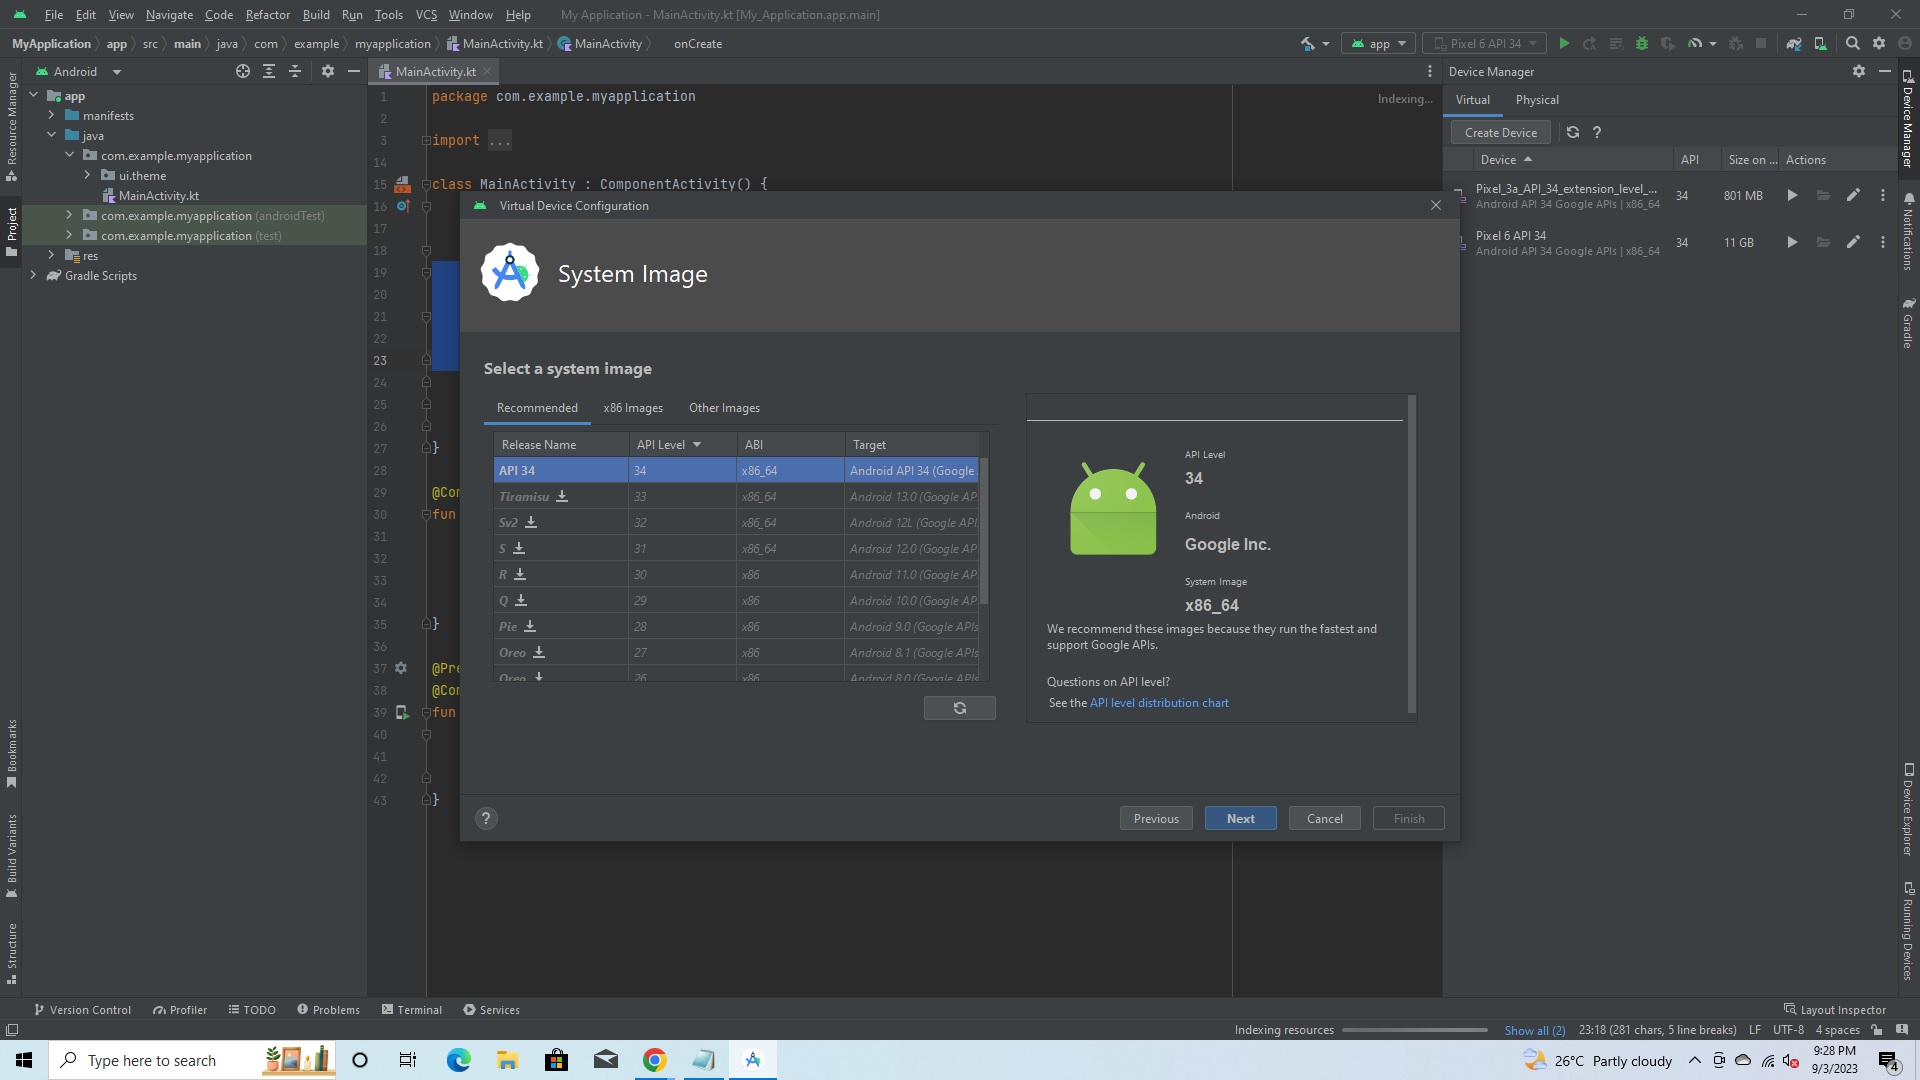
Task: Open the Refactor menu
Action: click(x=267, y=15)
